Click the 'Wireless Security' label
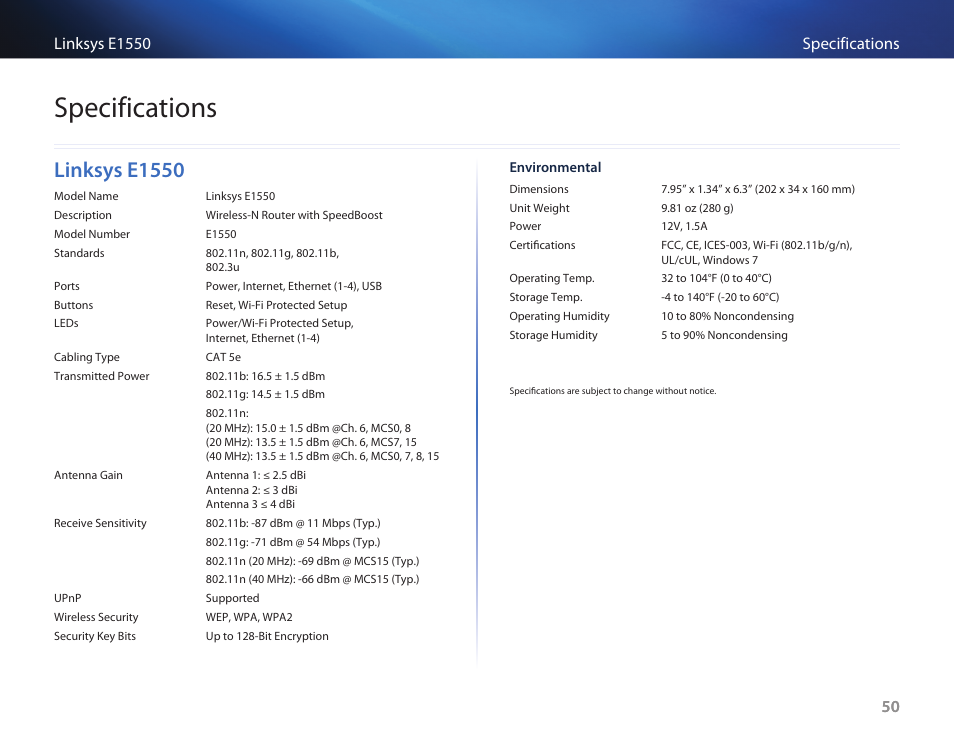Image resolution: width=954 pixels, height=738 pixels. tap(96, 617)
